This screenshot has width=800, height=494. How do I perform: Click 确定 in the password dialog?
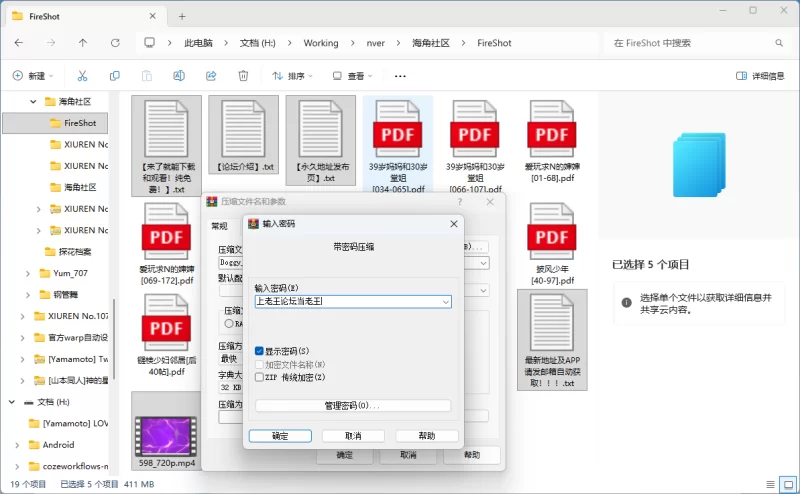point(280,436)
